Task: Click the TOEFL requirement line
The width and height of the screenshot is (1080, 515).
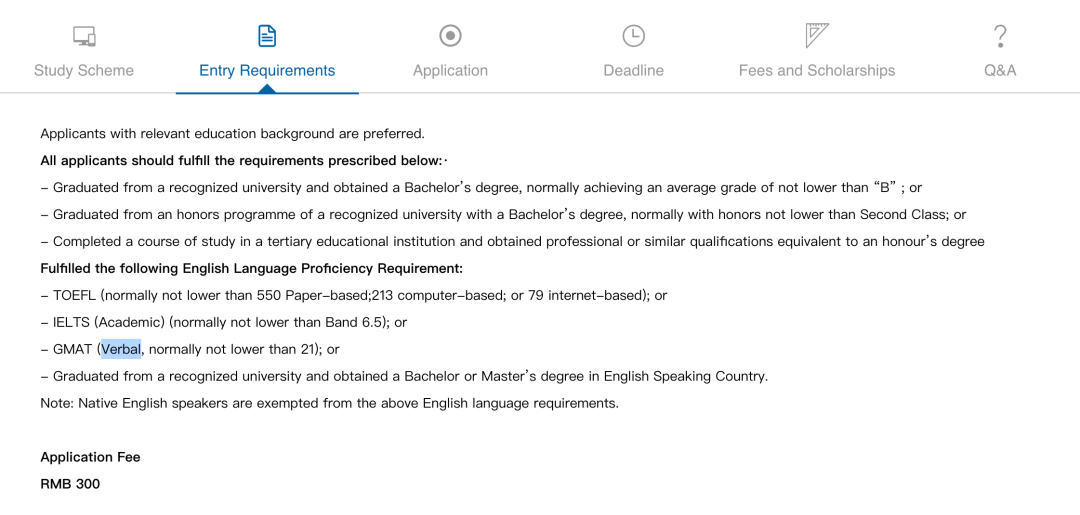Action: pos(354,295)
